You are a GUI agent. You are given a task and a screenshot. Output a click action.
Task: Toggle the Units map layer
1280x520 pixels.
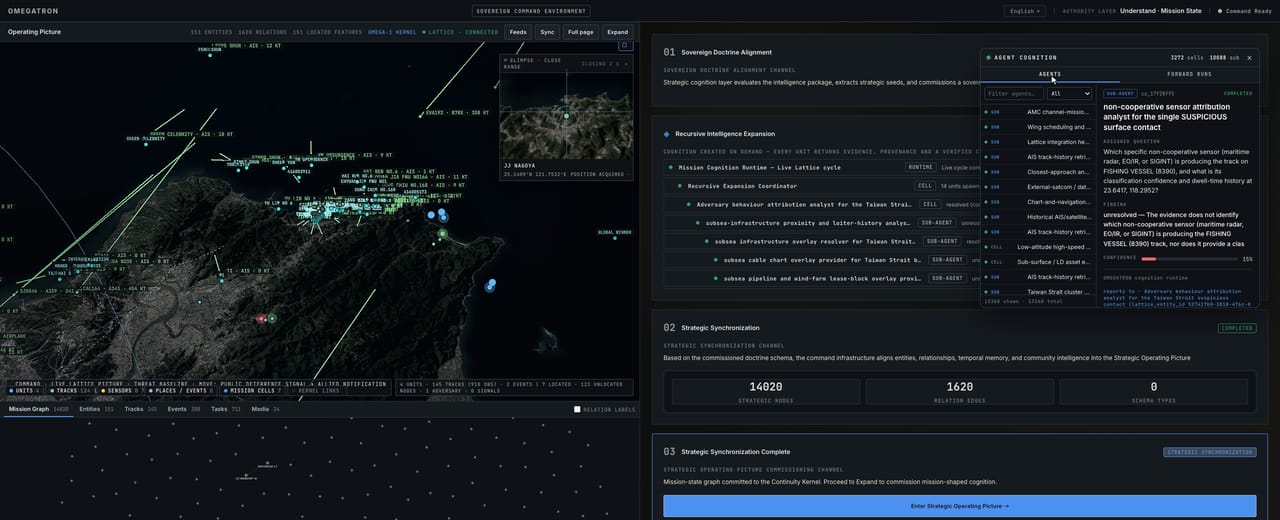[x=24, y=390]
